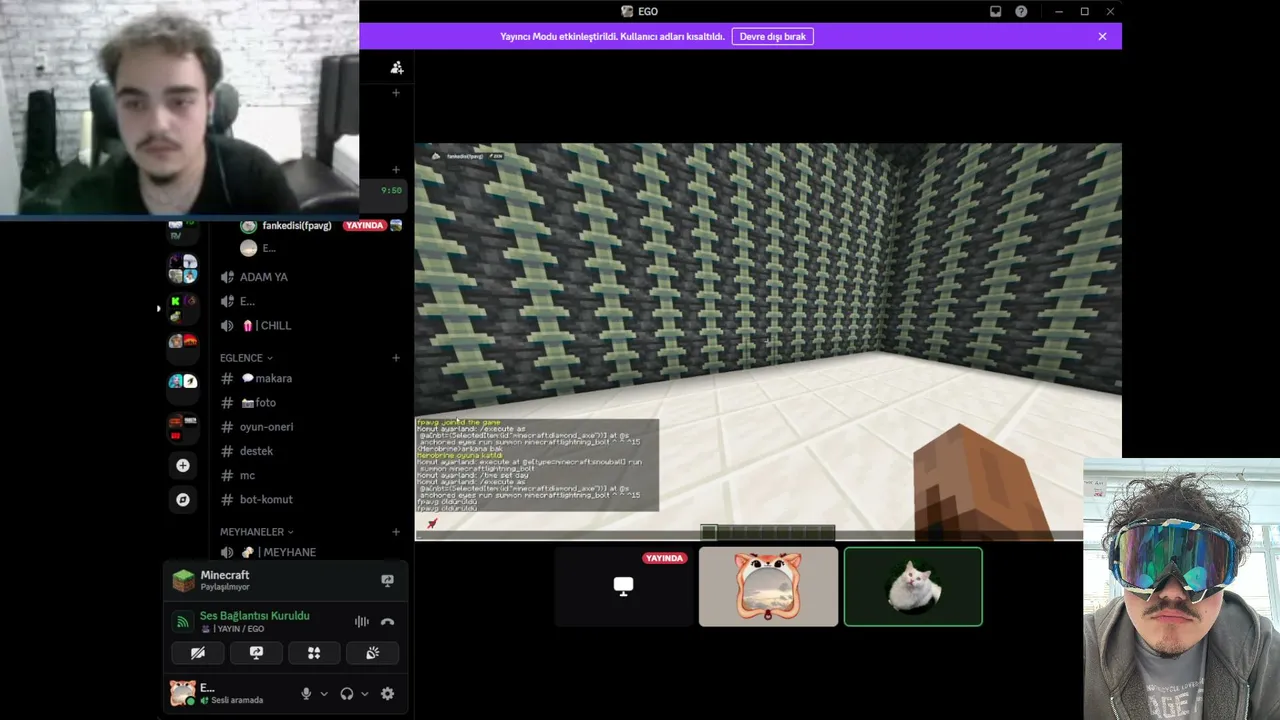Select the stream tile with the YAYINDA badge
The image size is (1280, 720).
pos(623,586)
